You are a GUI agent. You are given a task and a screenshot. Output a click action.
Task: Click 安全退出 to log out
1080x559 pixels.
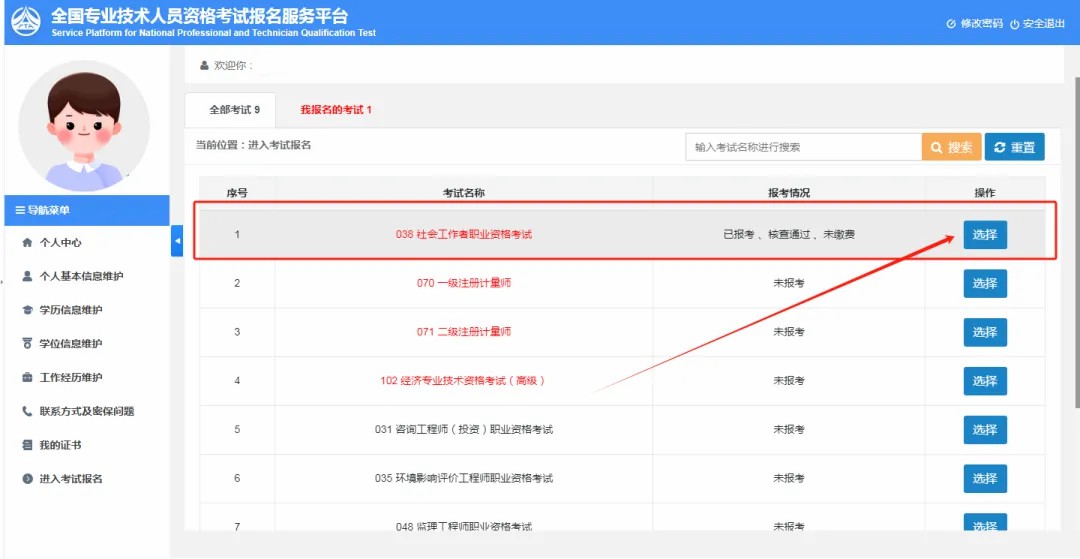click(x=1037, y=24)
